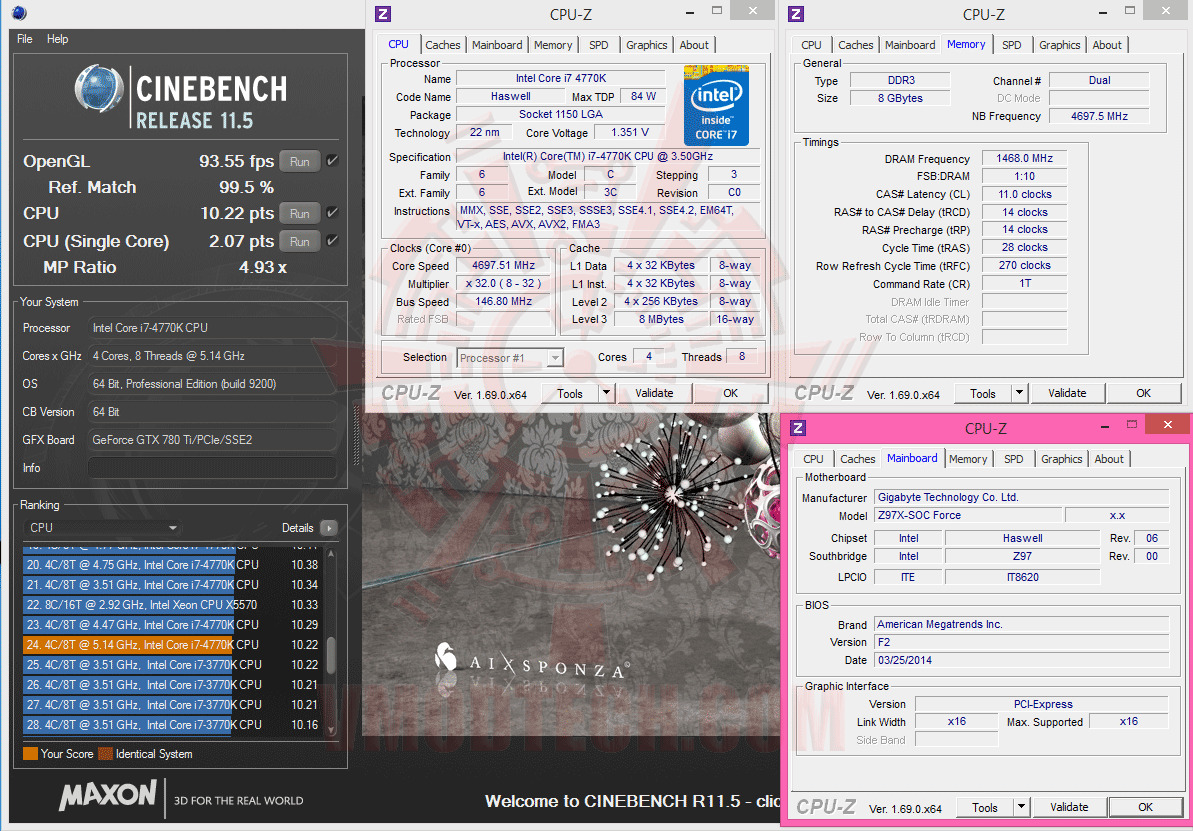The height and width of the screenshot is (831, 1193).
Task: Click the NB Frequency value 4697.5 MHz
Action: (1099, 116)
